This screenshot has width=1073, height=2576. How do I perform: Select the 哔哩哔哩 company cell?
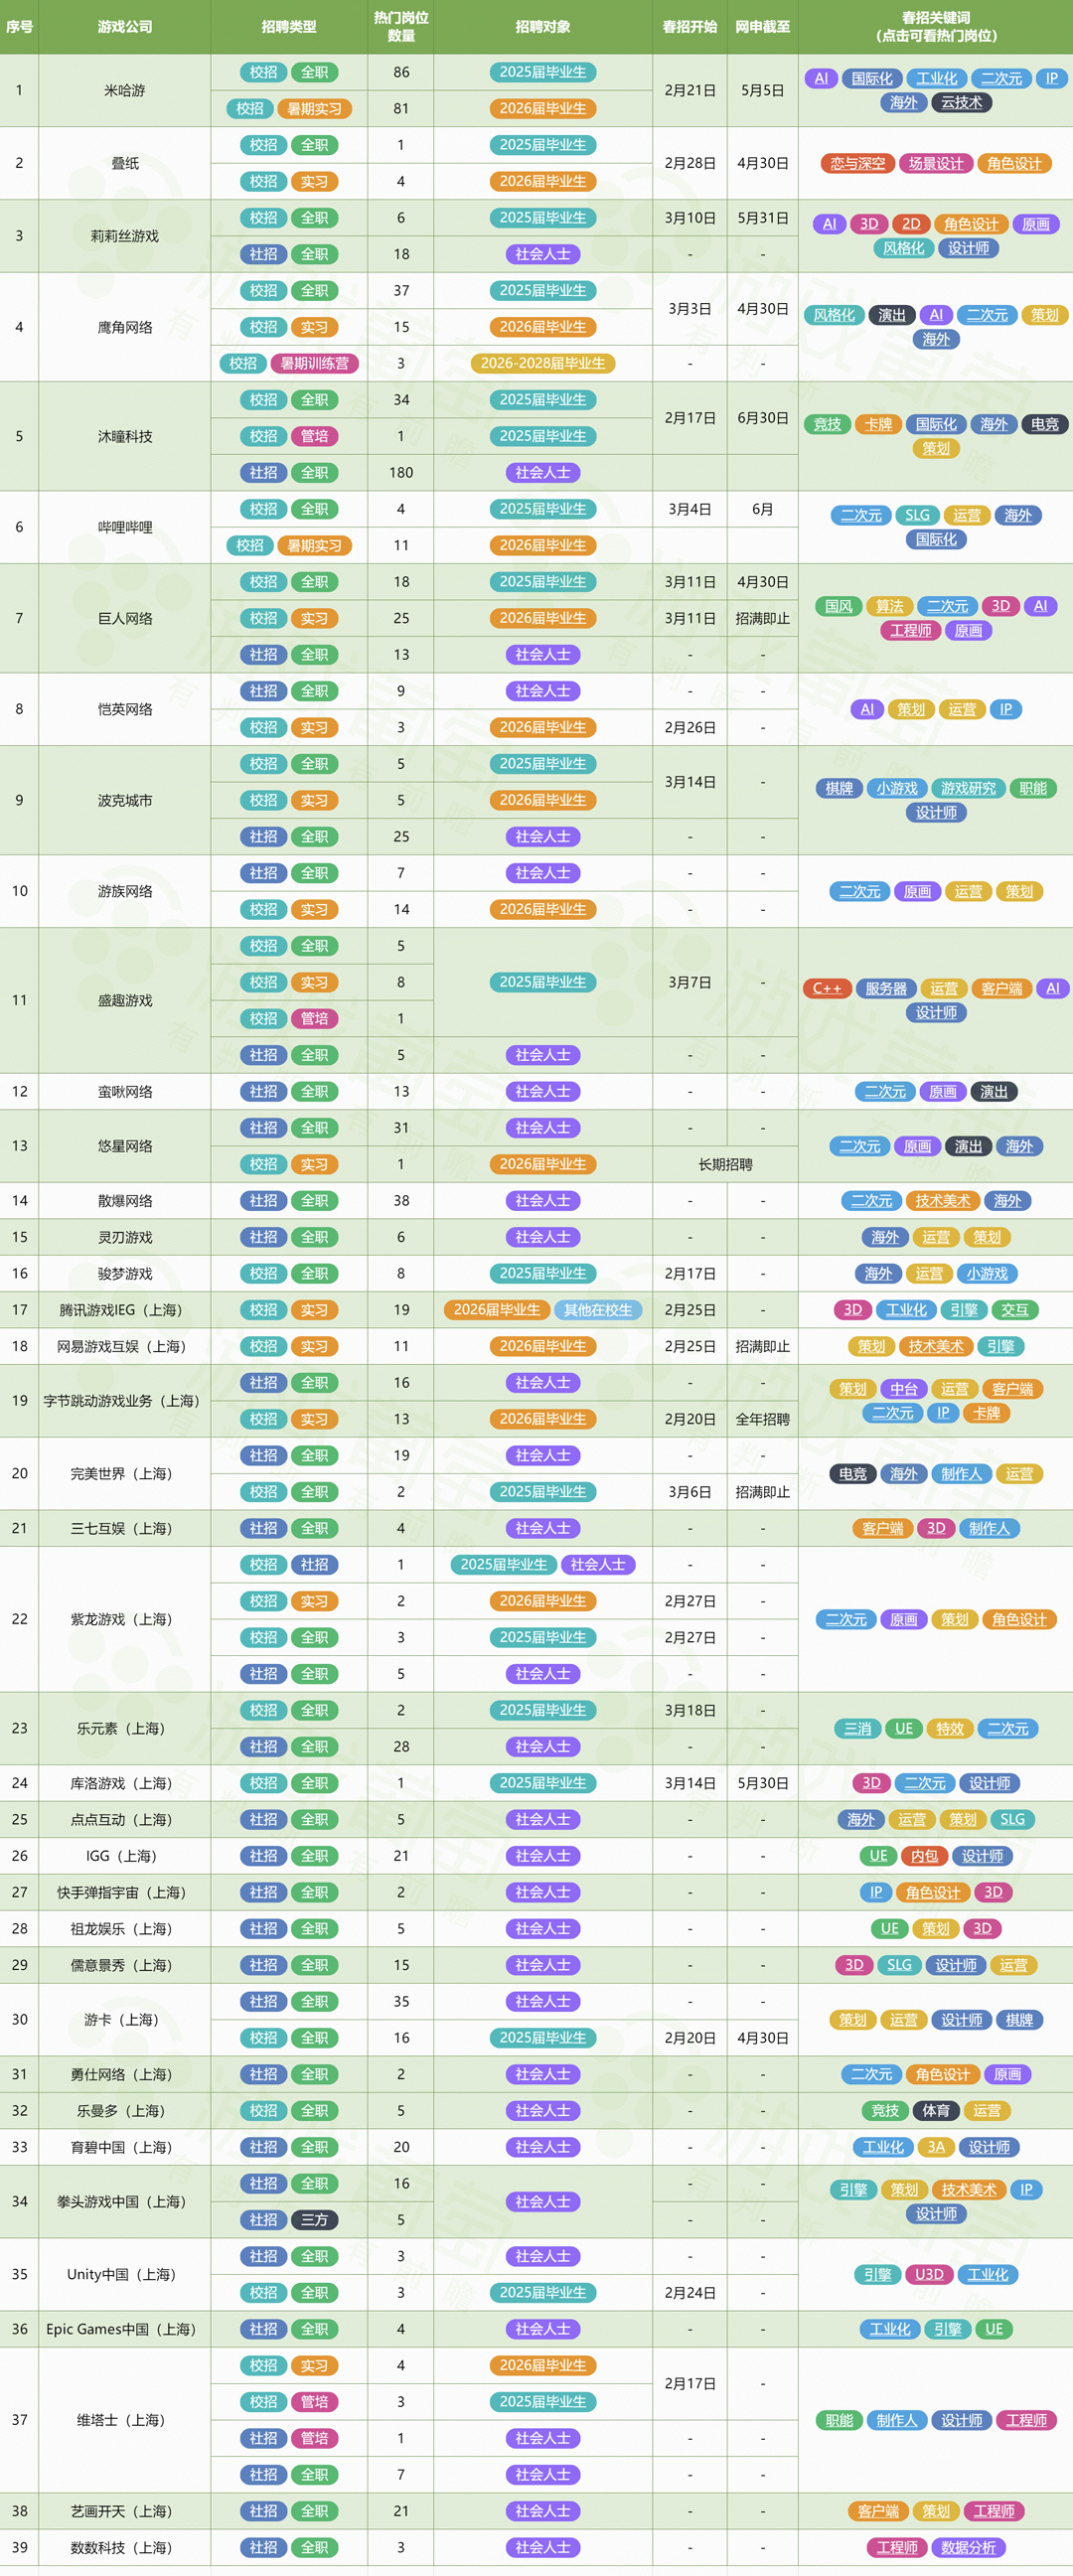(x=125, y=527)
